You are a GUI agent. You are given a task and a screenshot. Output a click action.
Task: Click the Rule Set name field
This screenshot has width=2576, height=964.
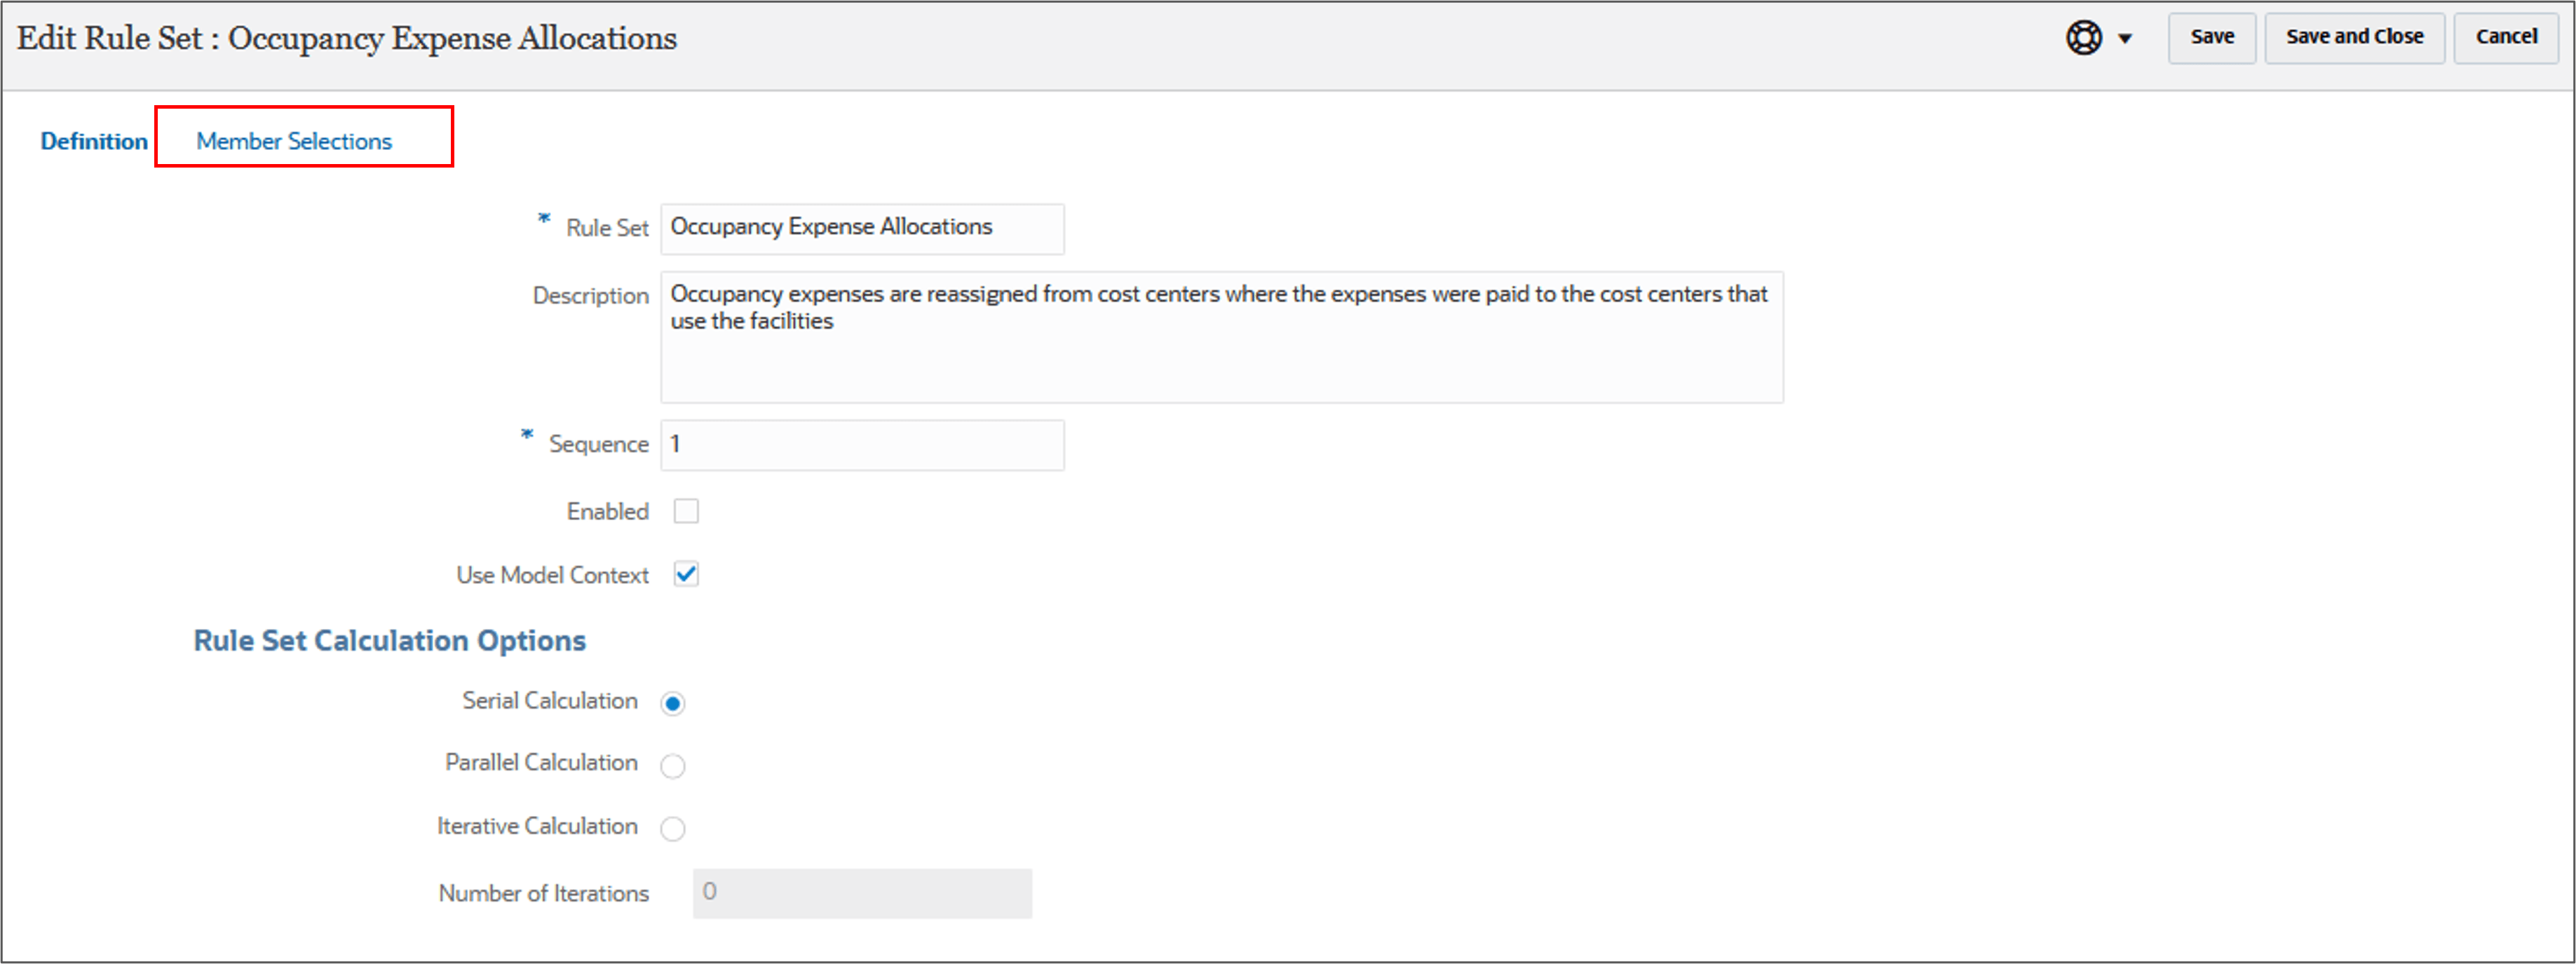click(862, 228)
